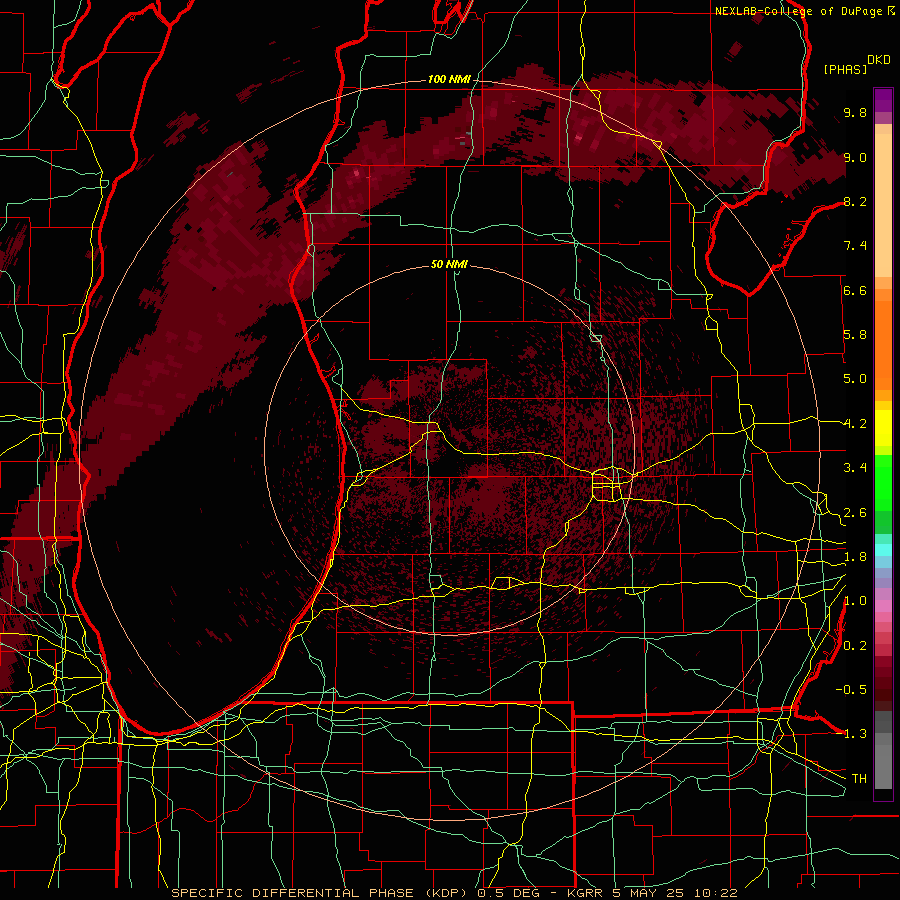Click the DKD legend header label
This screenshot has width=900, height=900.
point(879,60)
